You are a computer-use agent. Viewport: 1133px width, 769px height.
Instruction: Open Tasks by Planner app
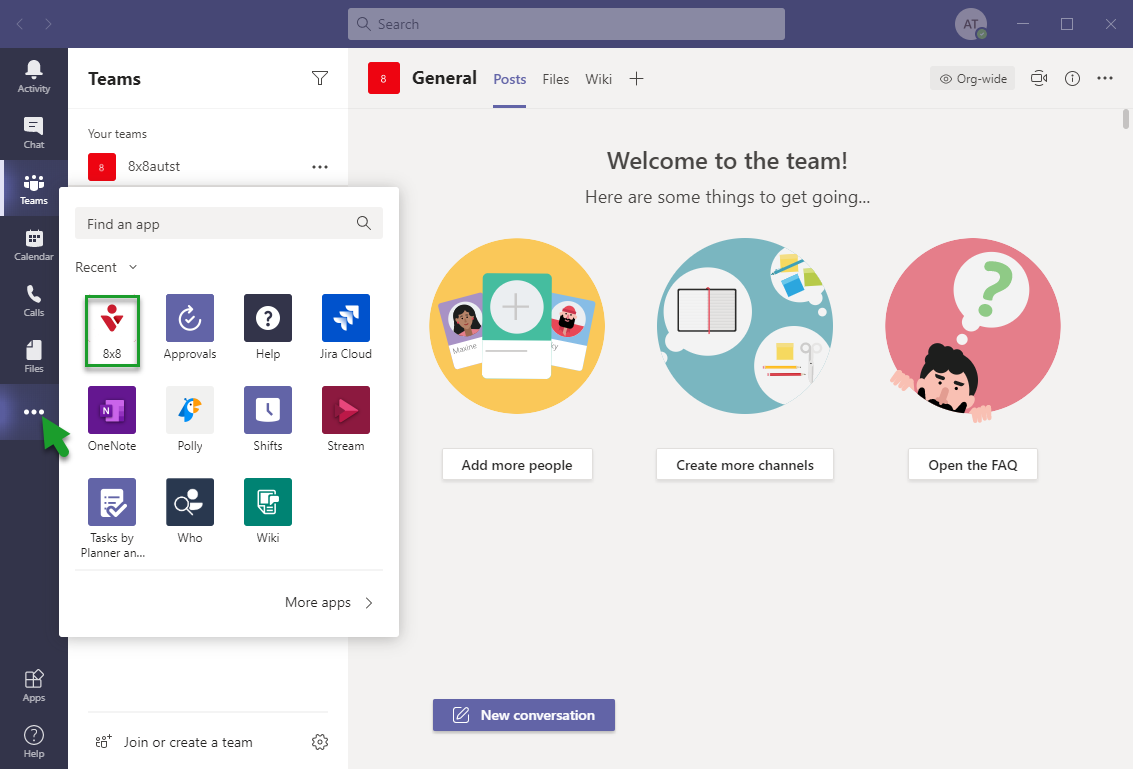[x=112, y=503]
